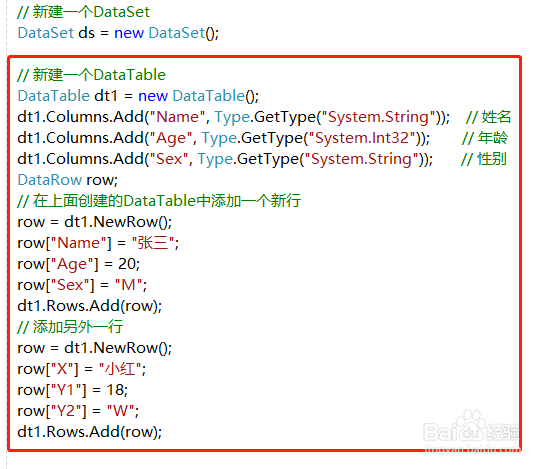
Task: Click the comment line "// 新建一个DataSet"
Action: [x=83, y=12]
